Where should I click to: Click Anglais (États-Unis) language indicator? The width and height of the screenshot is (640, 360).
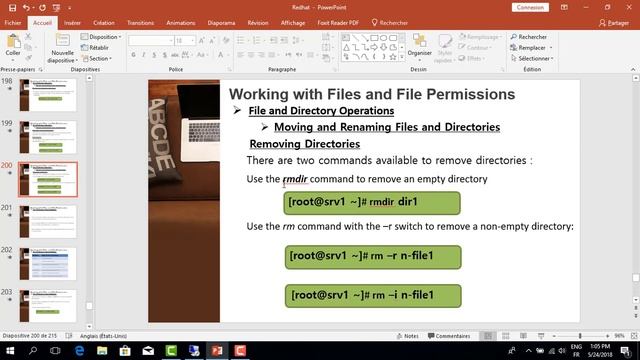point(103,336)
